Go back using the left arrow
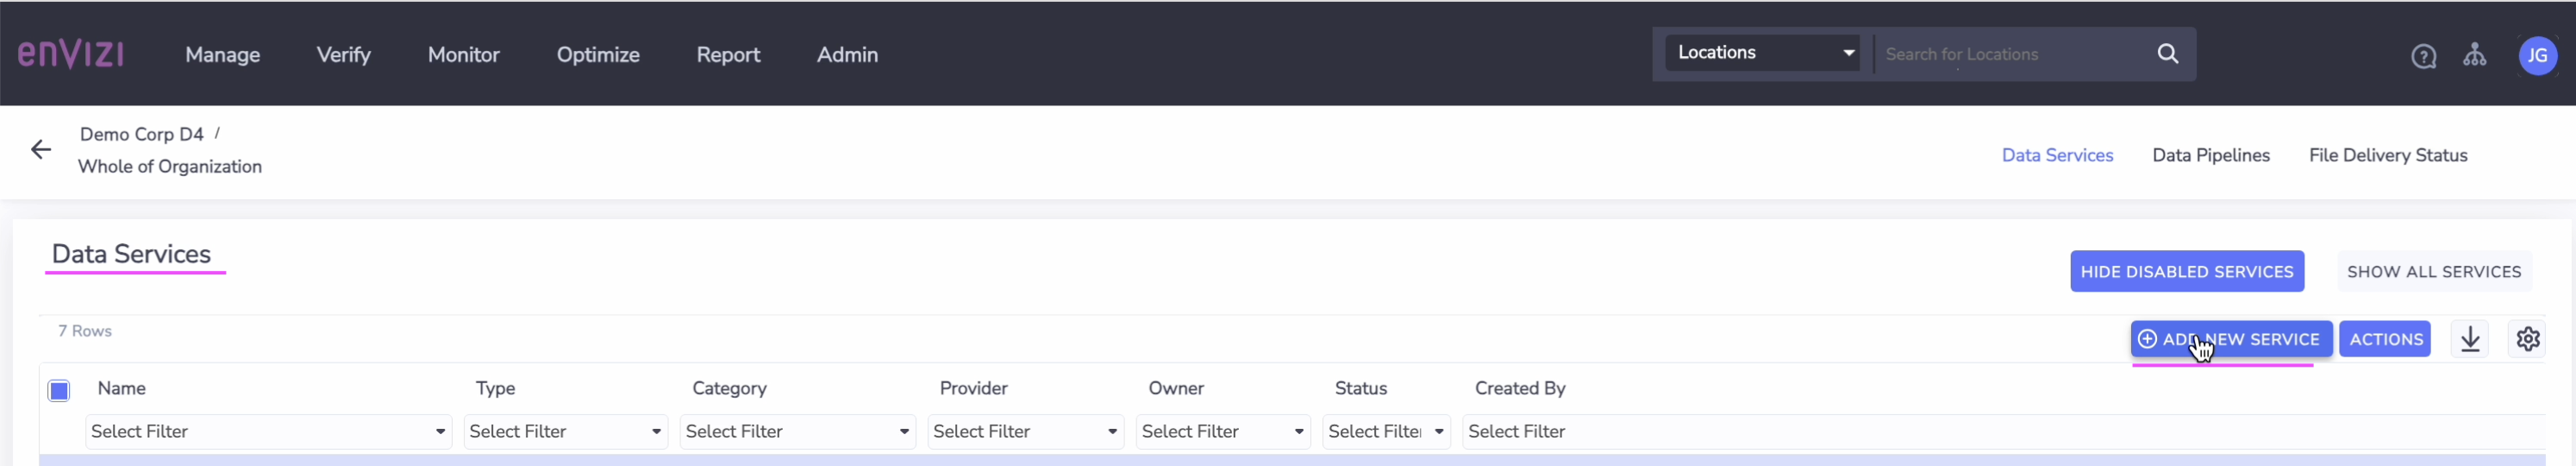 40,150
